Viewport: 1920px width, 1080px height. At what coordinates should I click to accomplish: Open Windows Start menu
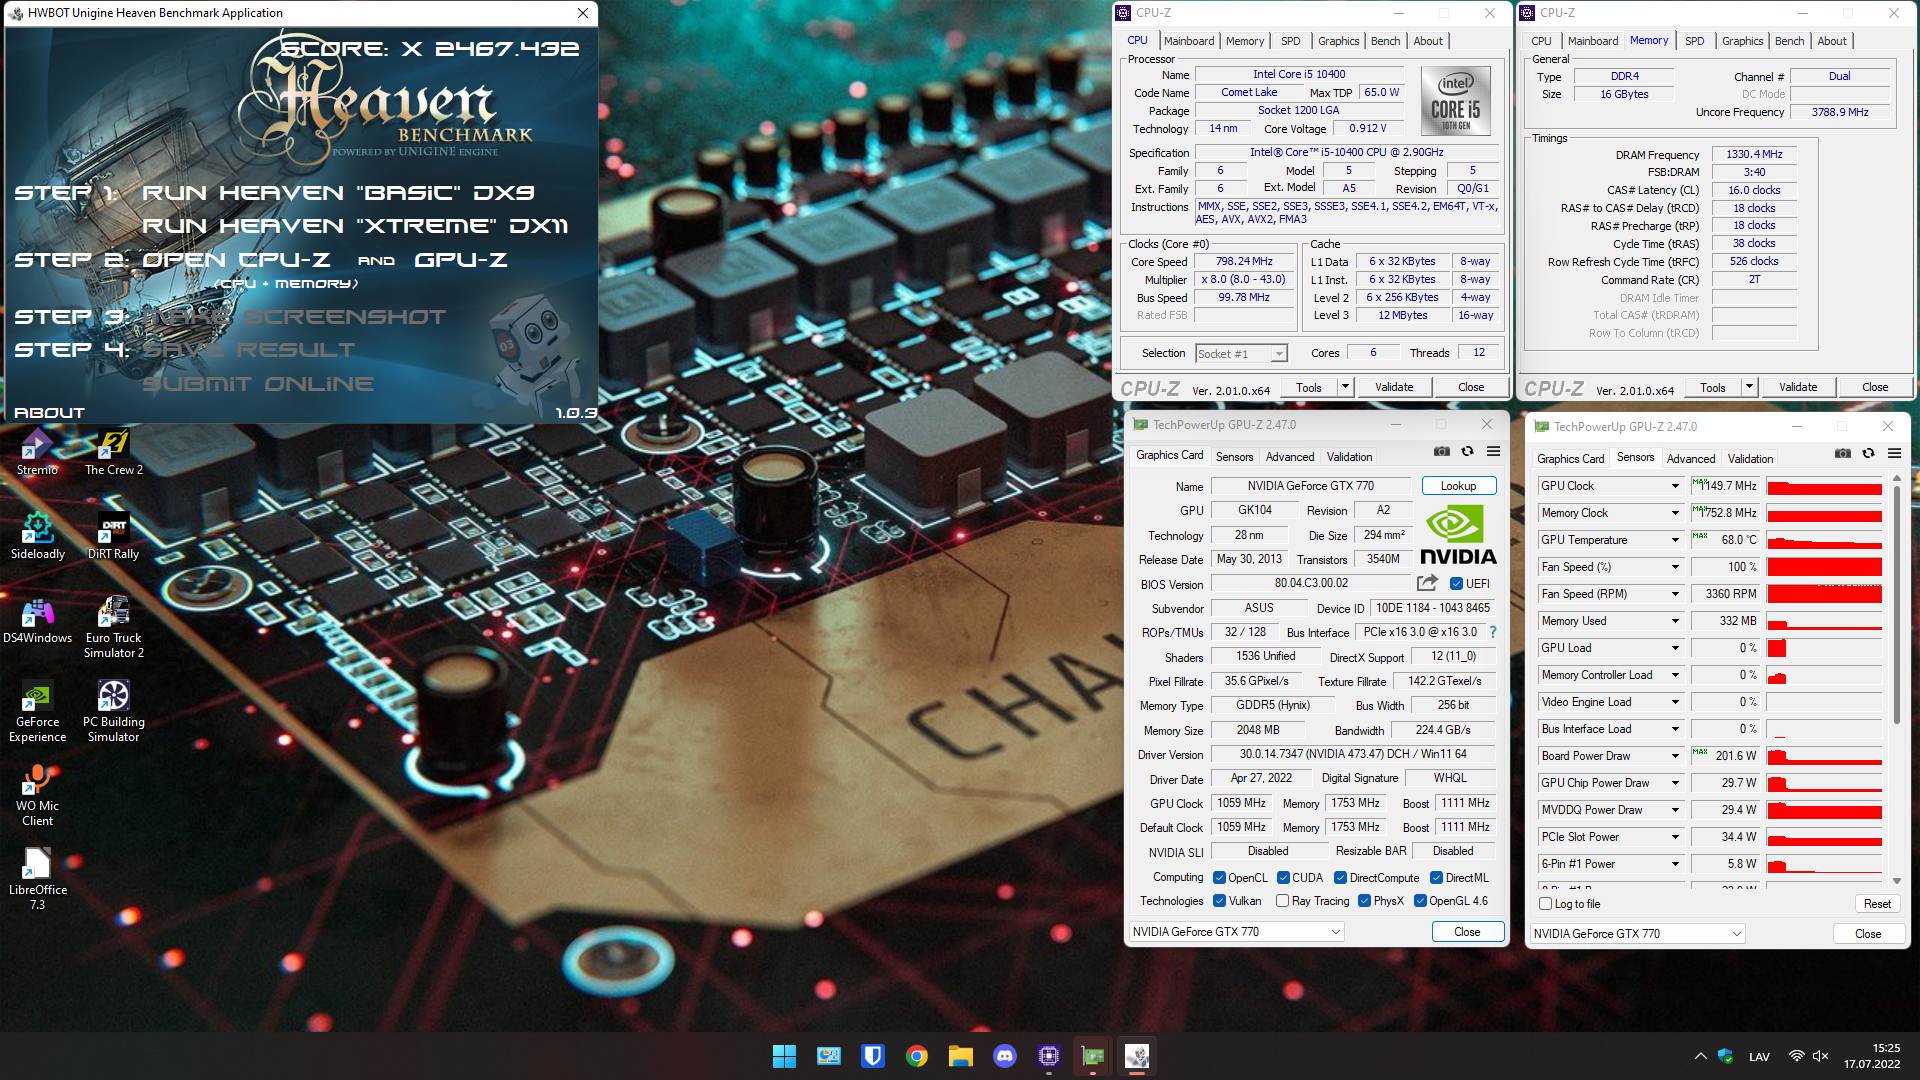(784, 1056)
